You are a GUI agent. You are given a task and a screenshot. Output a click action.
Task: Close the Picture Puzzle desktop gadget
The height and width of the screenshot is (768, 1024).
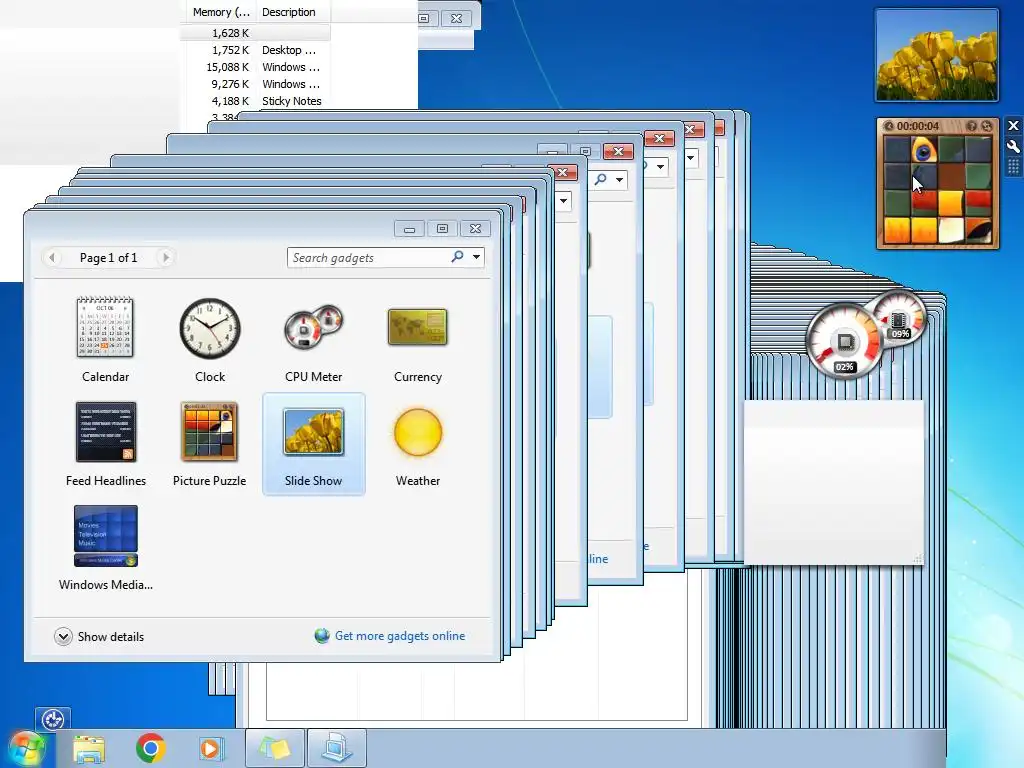coord(1013,125)
